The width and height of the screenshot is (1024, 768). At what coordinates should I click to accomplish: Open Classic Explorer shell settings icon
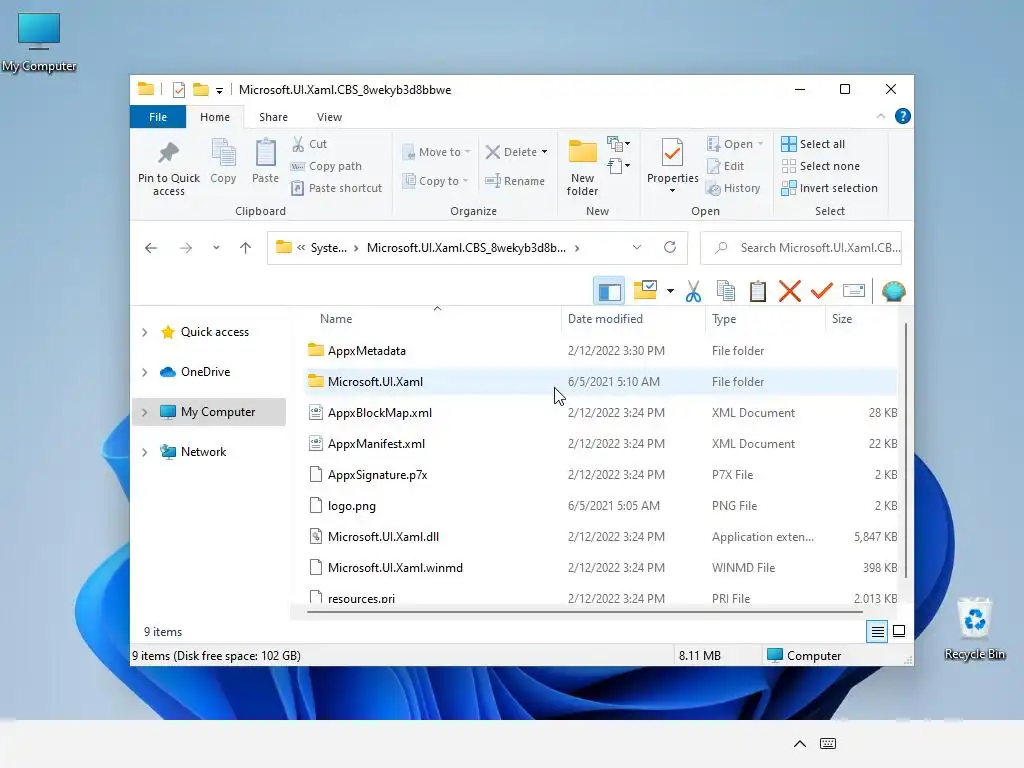pos(893,291)
